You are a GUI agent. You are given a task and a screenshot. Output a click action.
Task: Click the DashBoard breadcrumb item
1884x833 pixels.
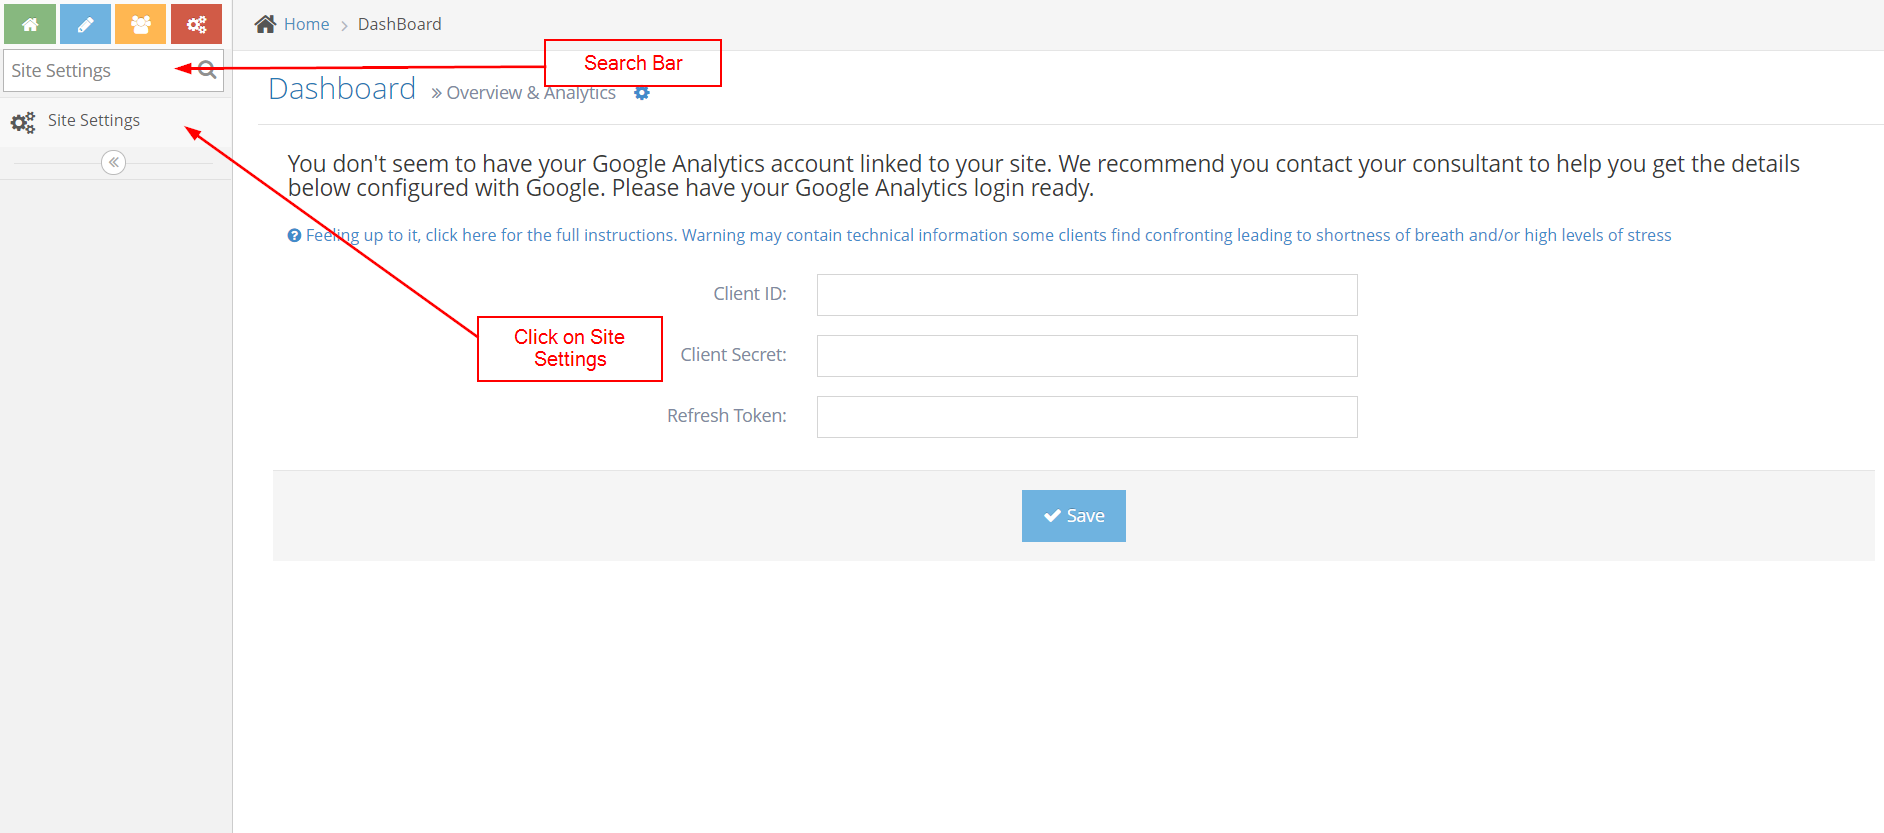coord(399,24)
